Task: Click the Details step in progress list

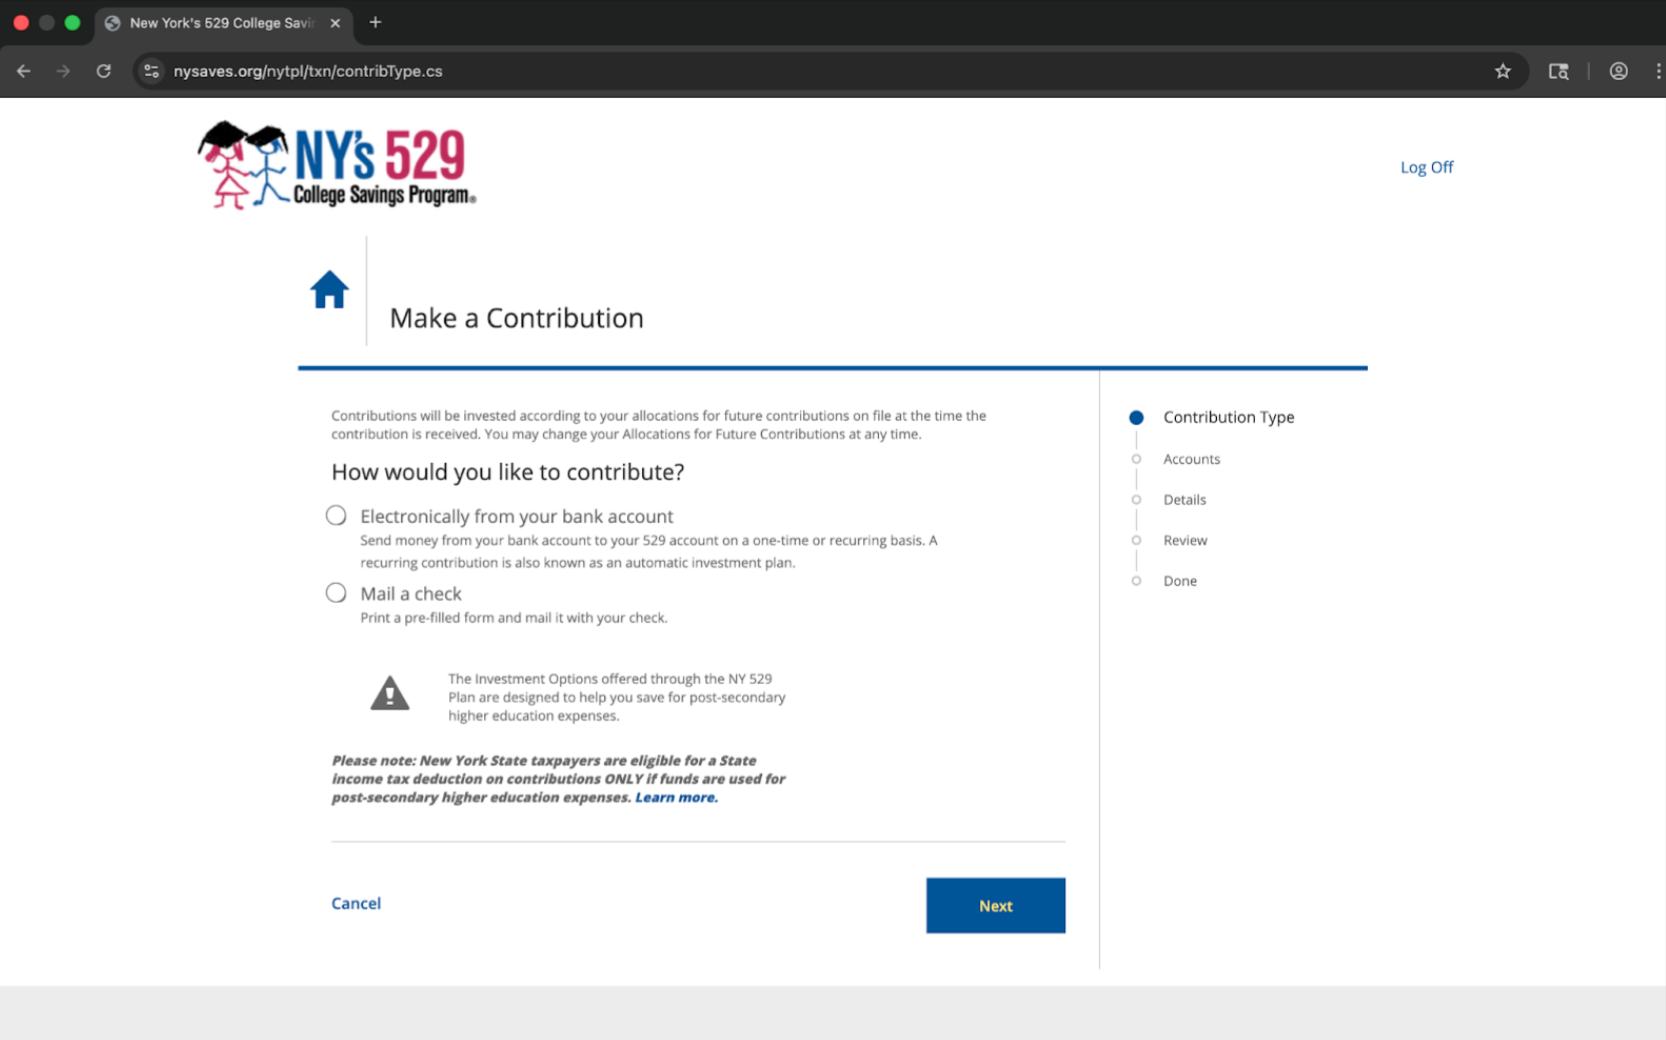Action: tap(1184, 500)
